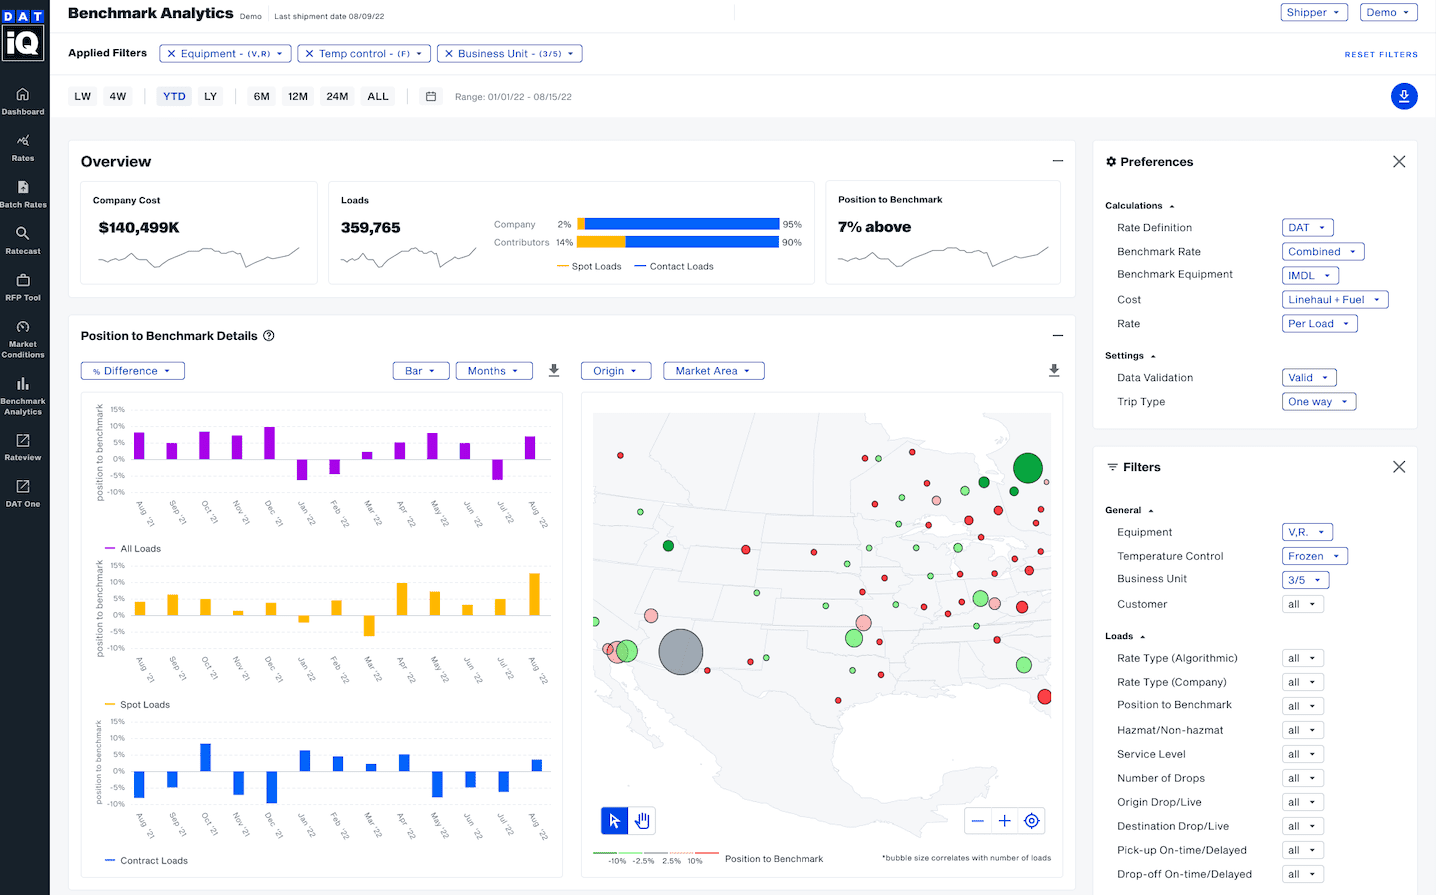Open Ratecast search in the sidebar
The width and height of the screenshot is (1436, 895).
tap(23, 240)
